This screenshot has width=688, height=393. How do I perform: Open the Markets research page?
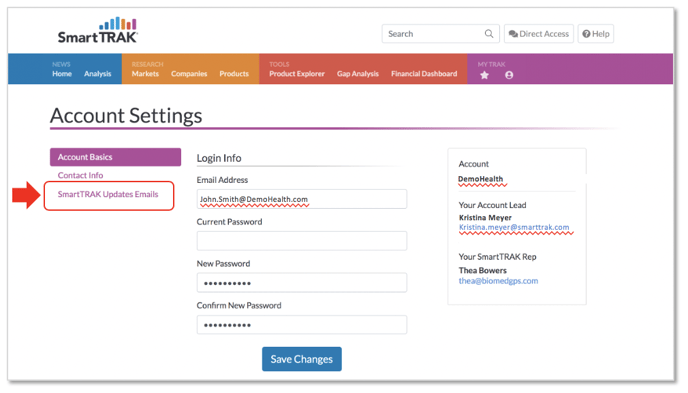pyautogui.click(x=145, y=74)
